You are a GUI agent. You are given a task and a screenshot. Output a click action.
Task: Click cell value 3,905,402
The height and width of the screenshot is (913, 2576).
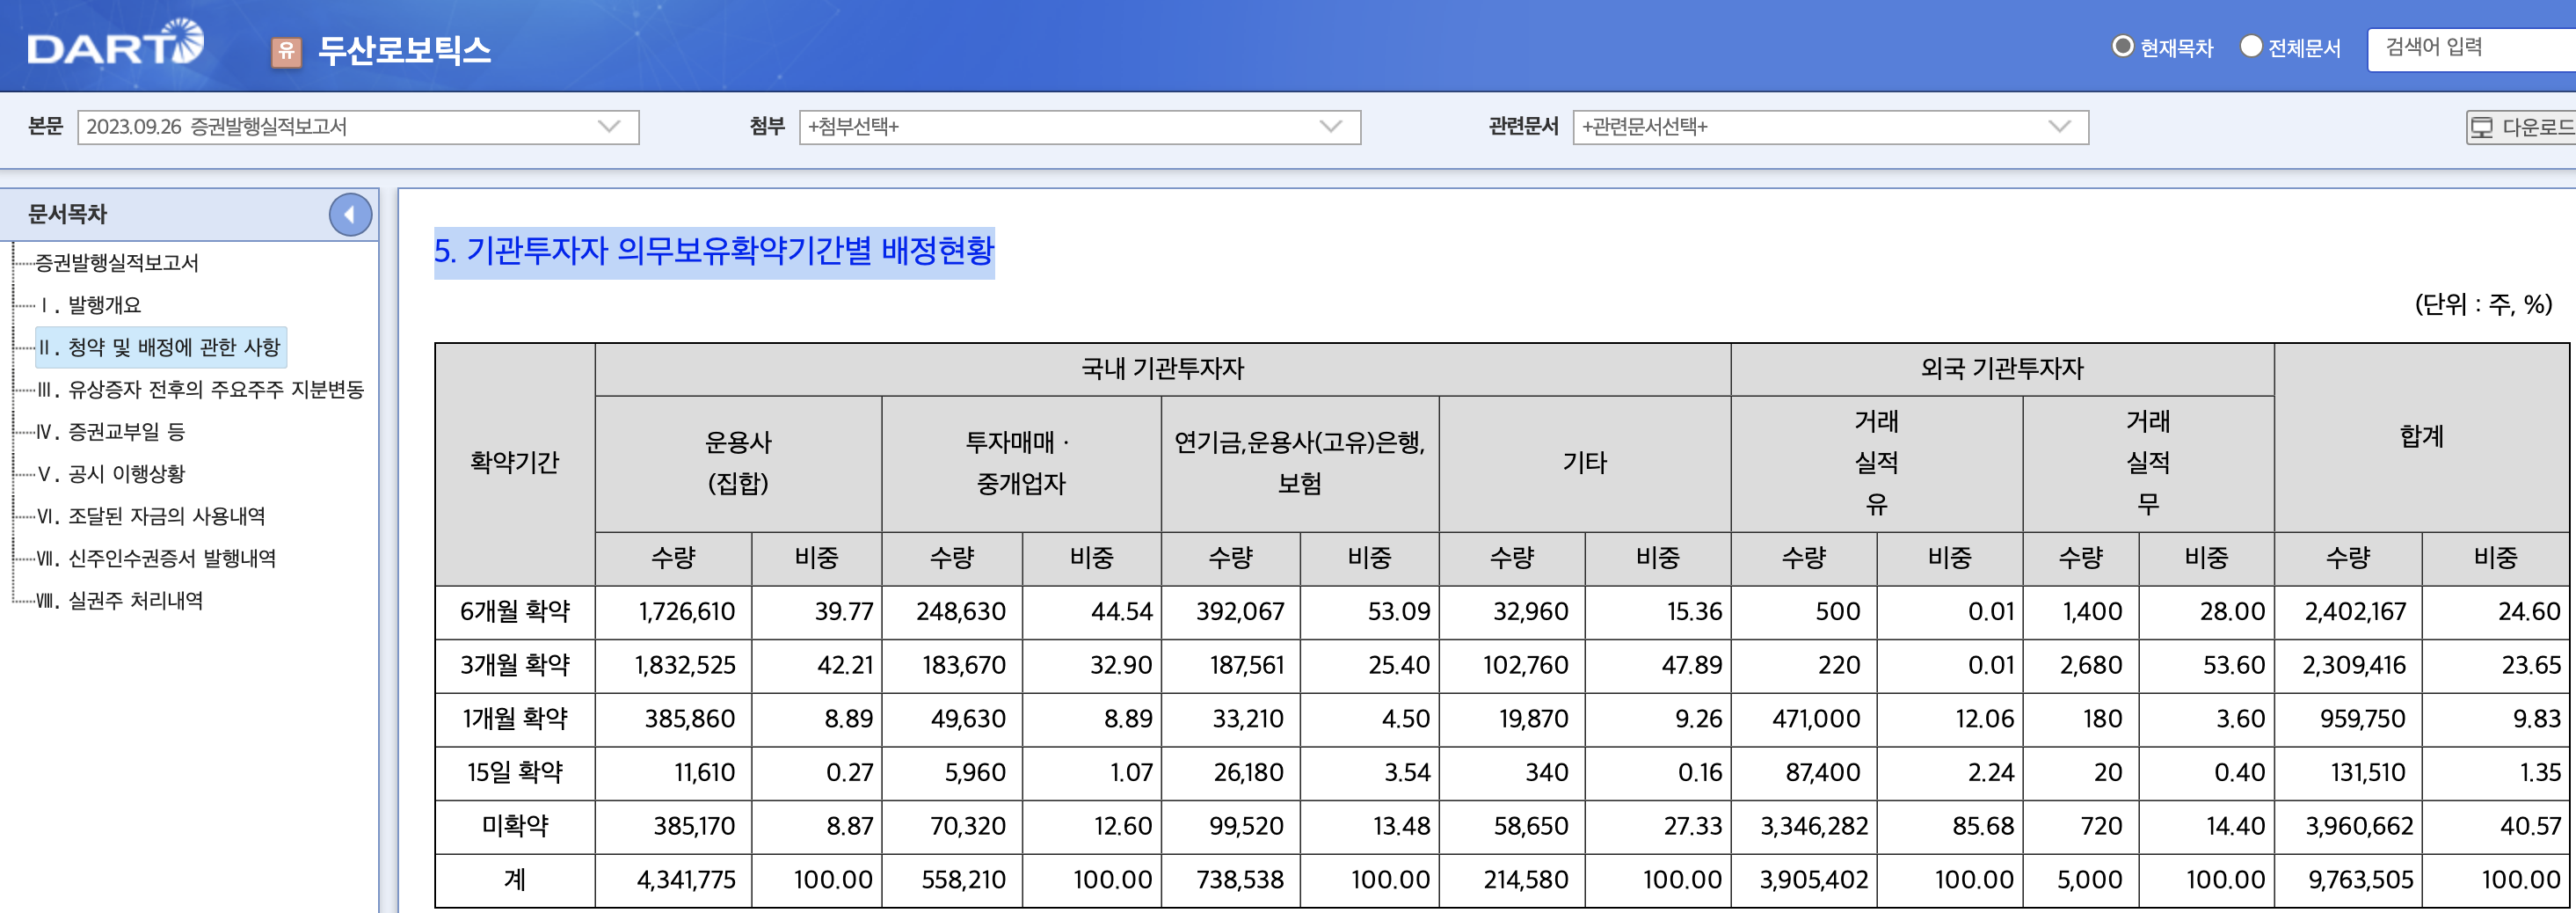pyautogui.click(x=1814, y=880)
